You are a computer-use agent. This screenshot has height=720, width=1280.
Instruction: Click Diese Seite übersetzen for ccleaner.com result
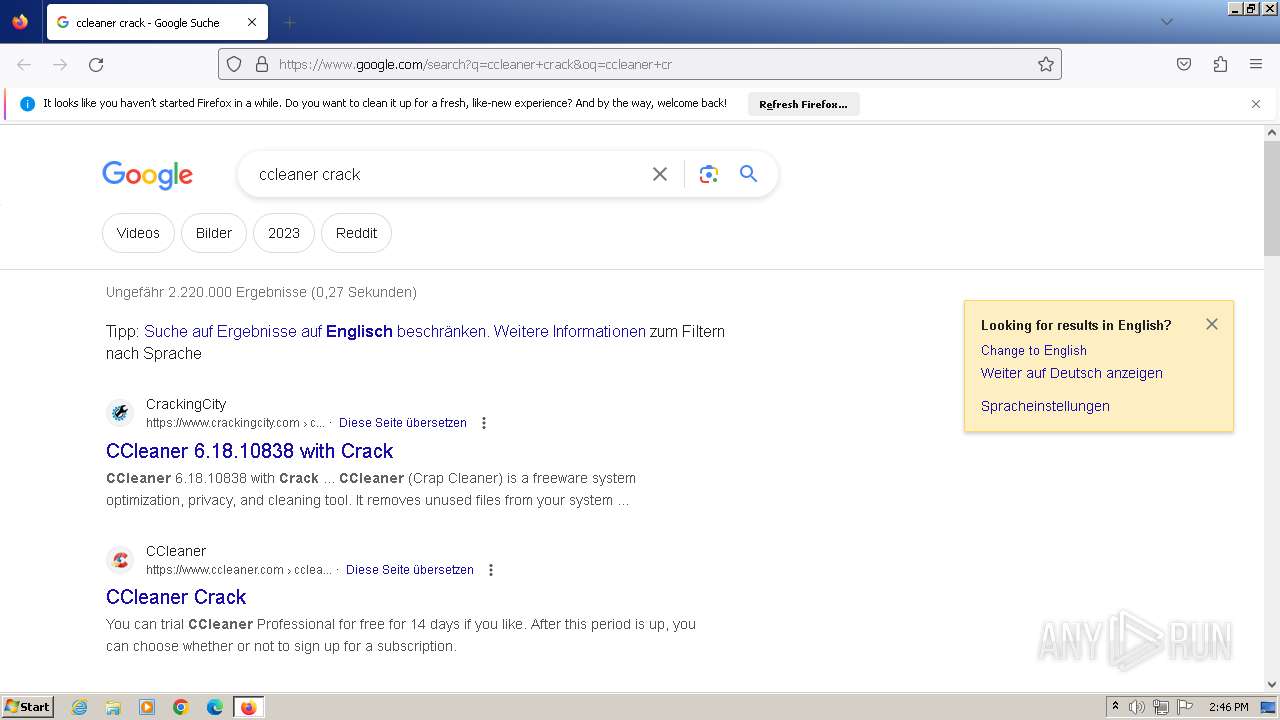tap(410, 570)
